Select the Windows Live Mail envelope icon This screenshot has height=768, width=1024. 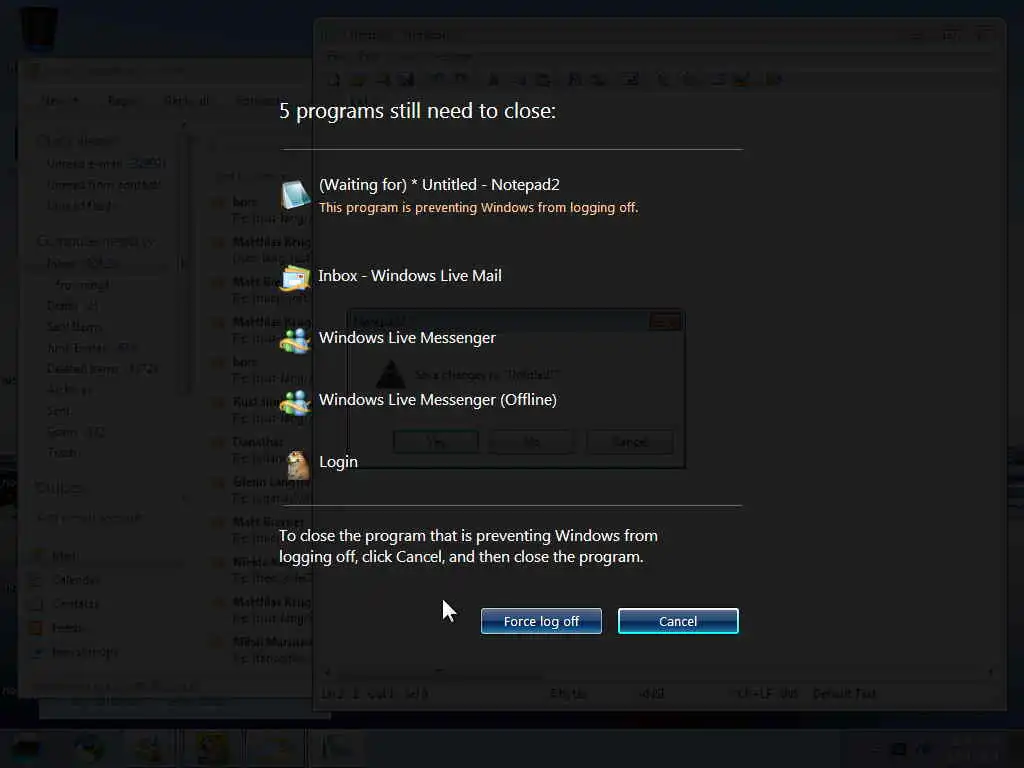click(295, 277)
